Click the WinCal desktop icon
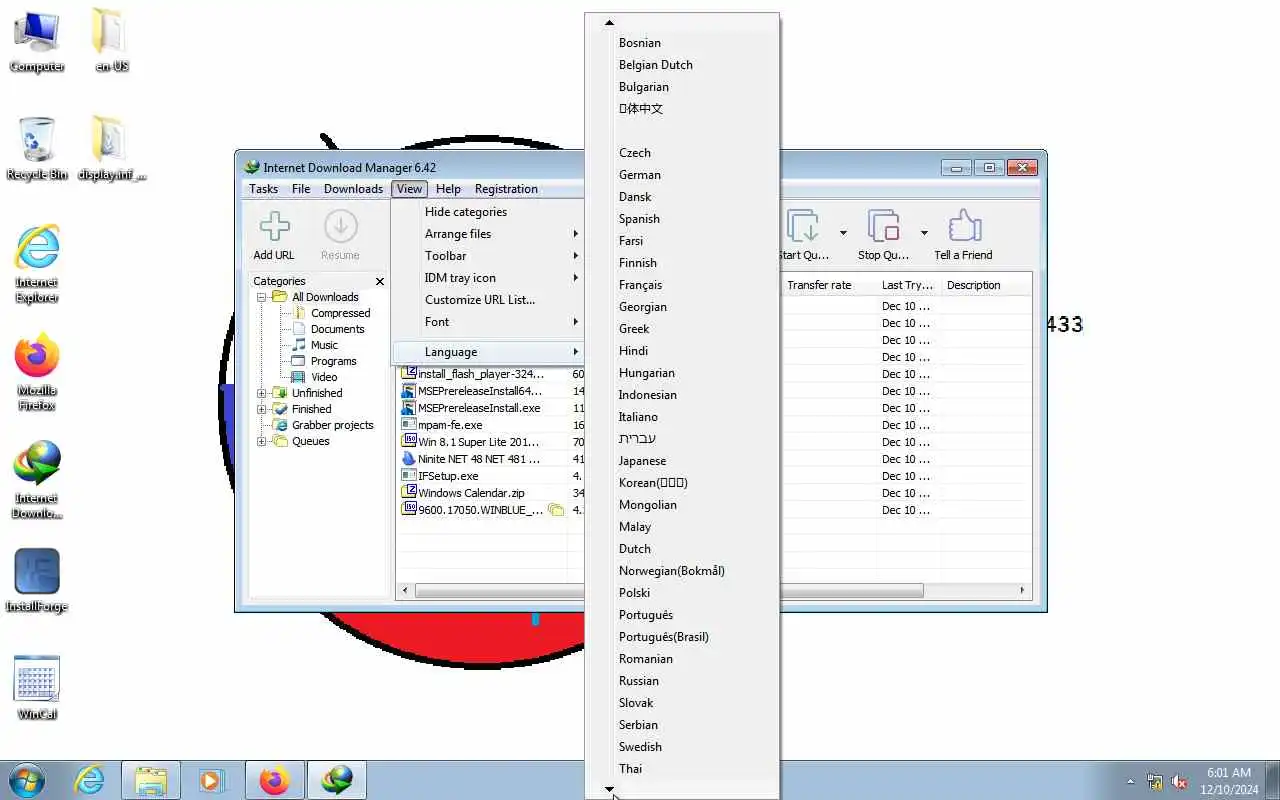1280x800 pixels. (x=37, y=688)
